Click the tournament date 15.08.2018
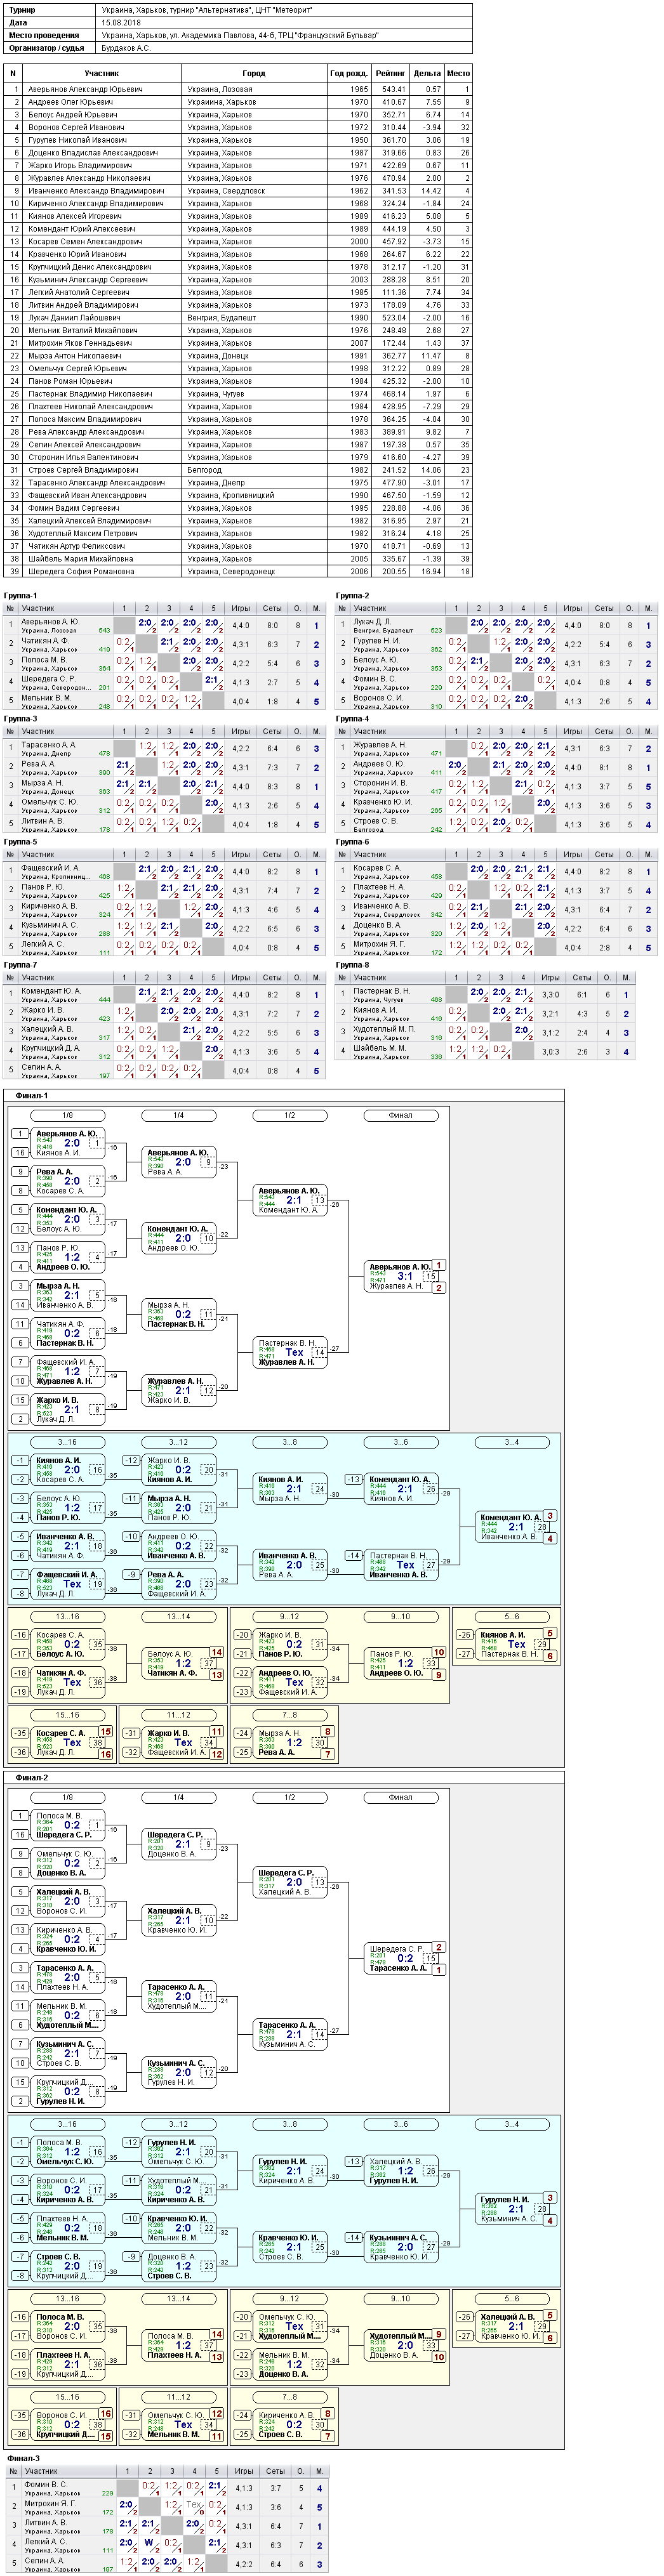This screenshot has height=2576, width=664. 121,22
